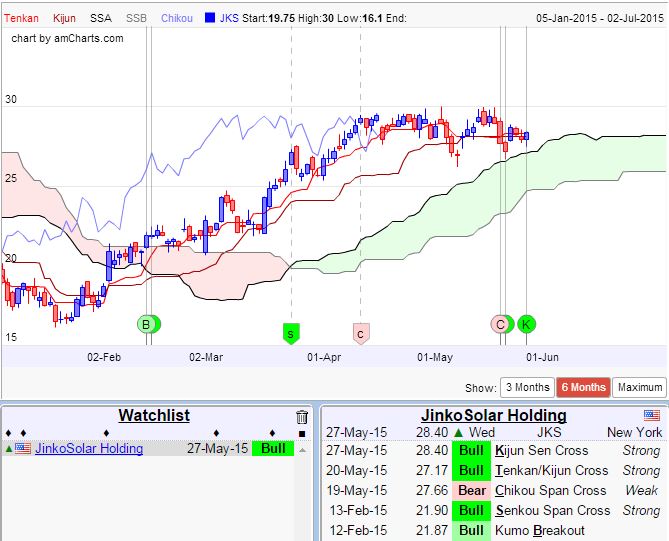
Task: Click the 01-Apr date on time axis
Action: pyautogui.click(x=324, y=358)
